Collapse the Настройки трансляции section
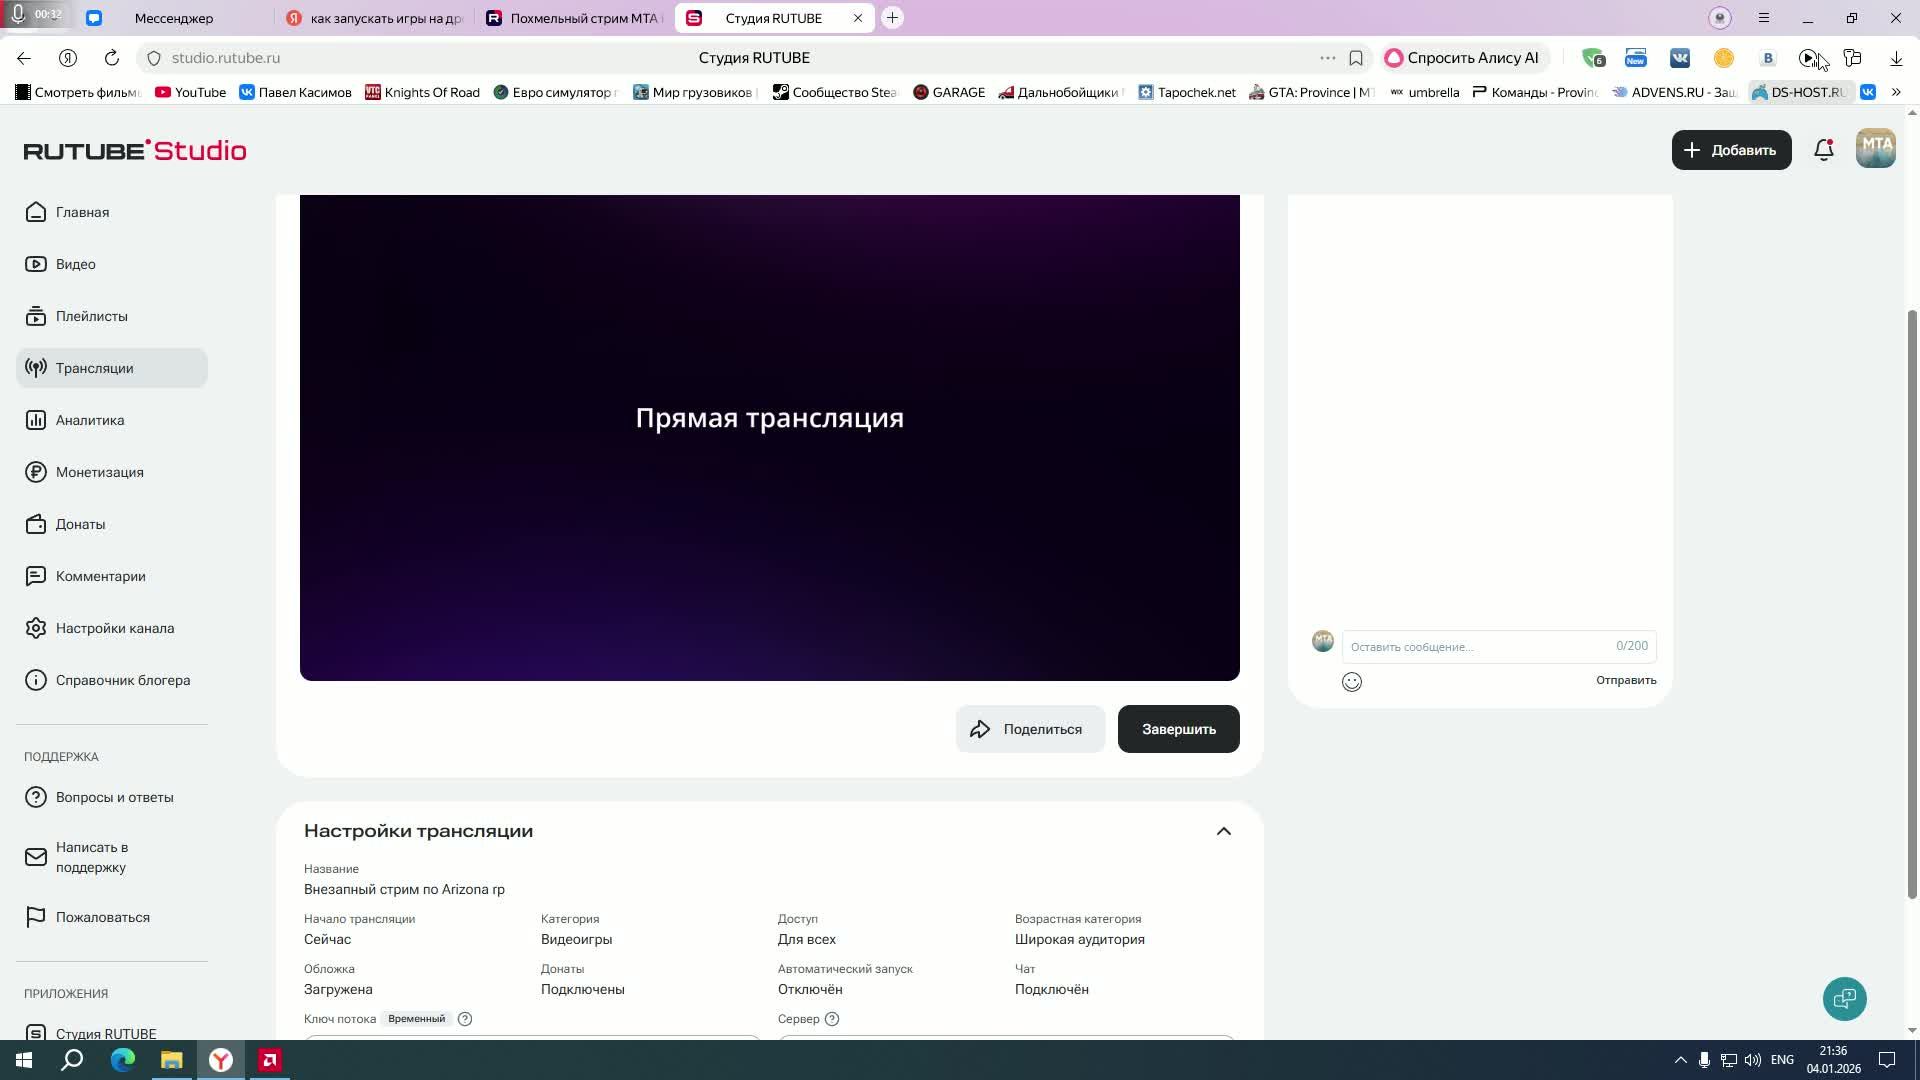This screenshot has width=1920, height=1080. [1223, 831]
